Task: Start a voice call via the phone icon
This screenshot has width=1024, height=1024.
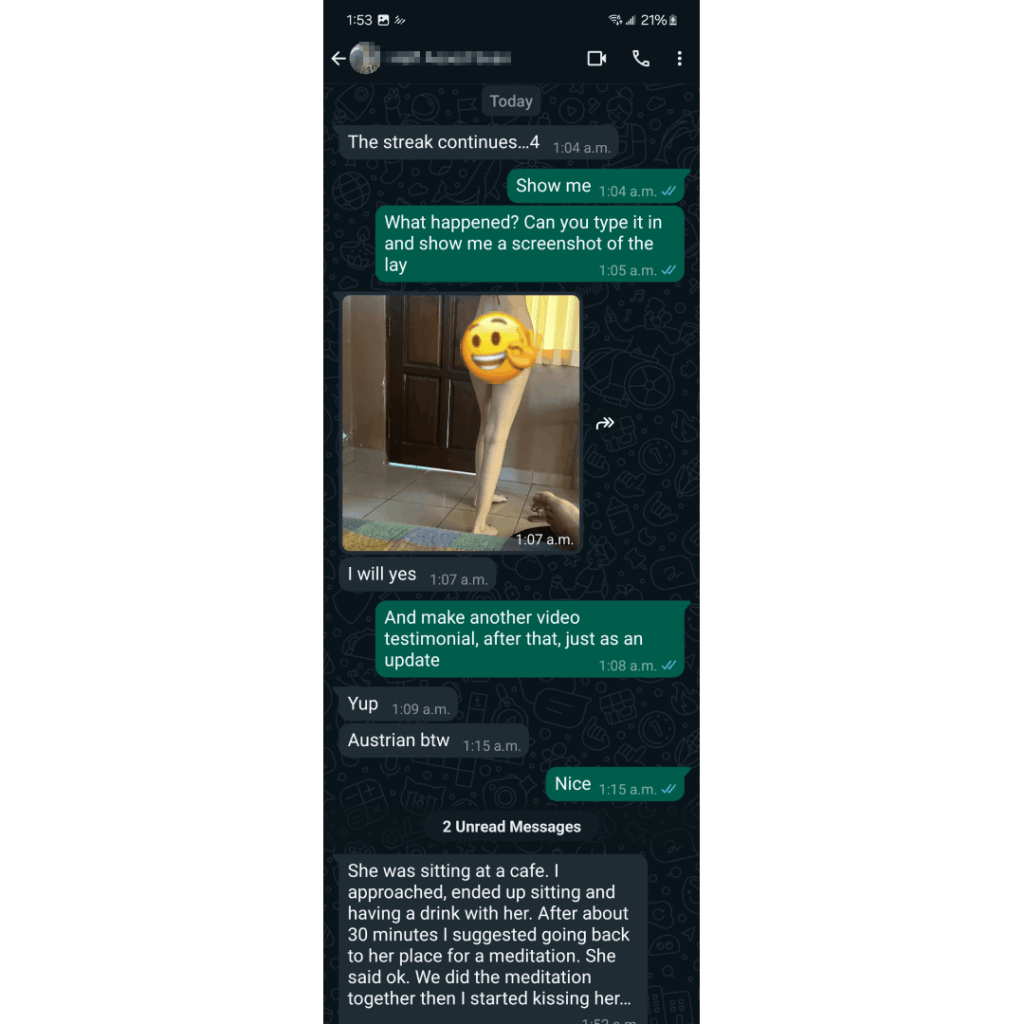Action: (641, 59)
